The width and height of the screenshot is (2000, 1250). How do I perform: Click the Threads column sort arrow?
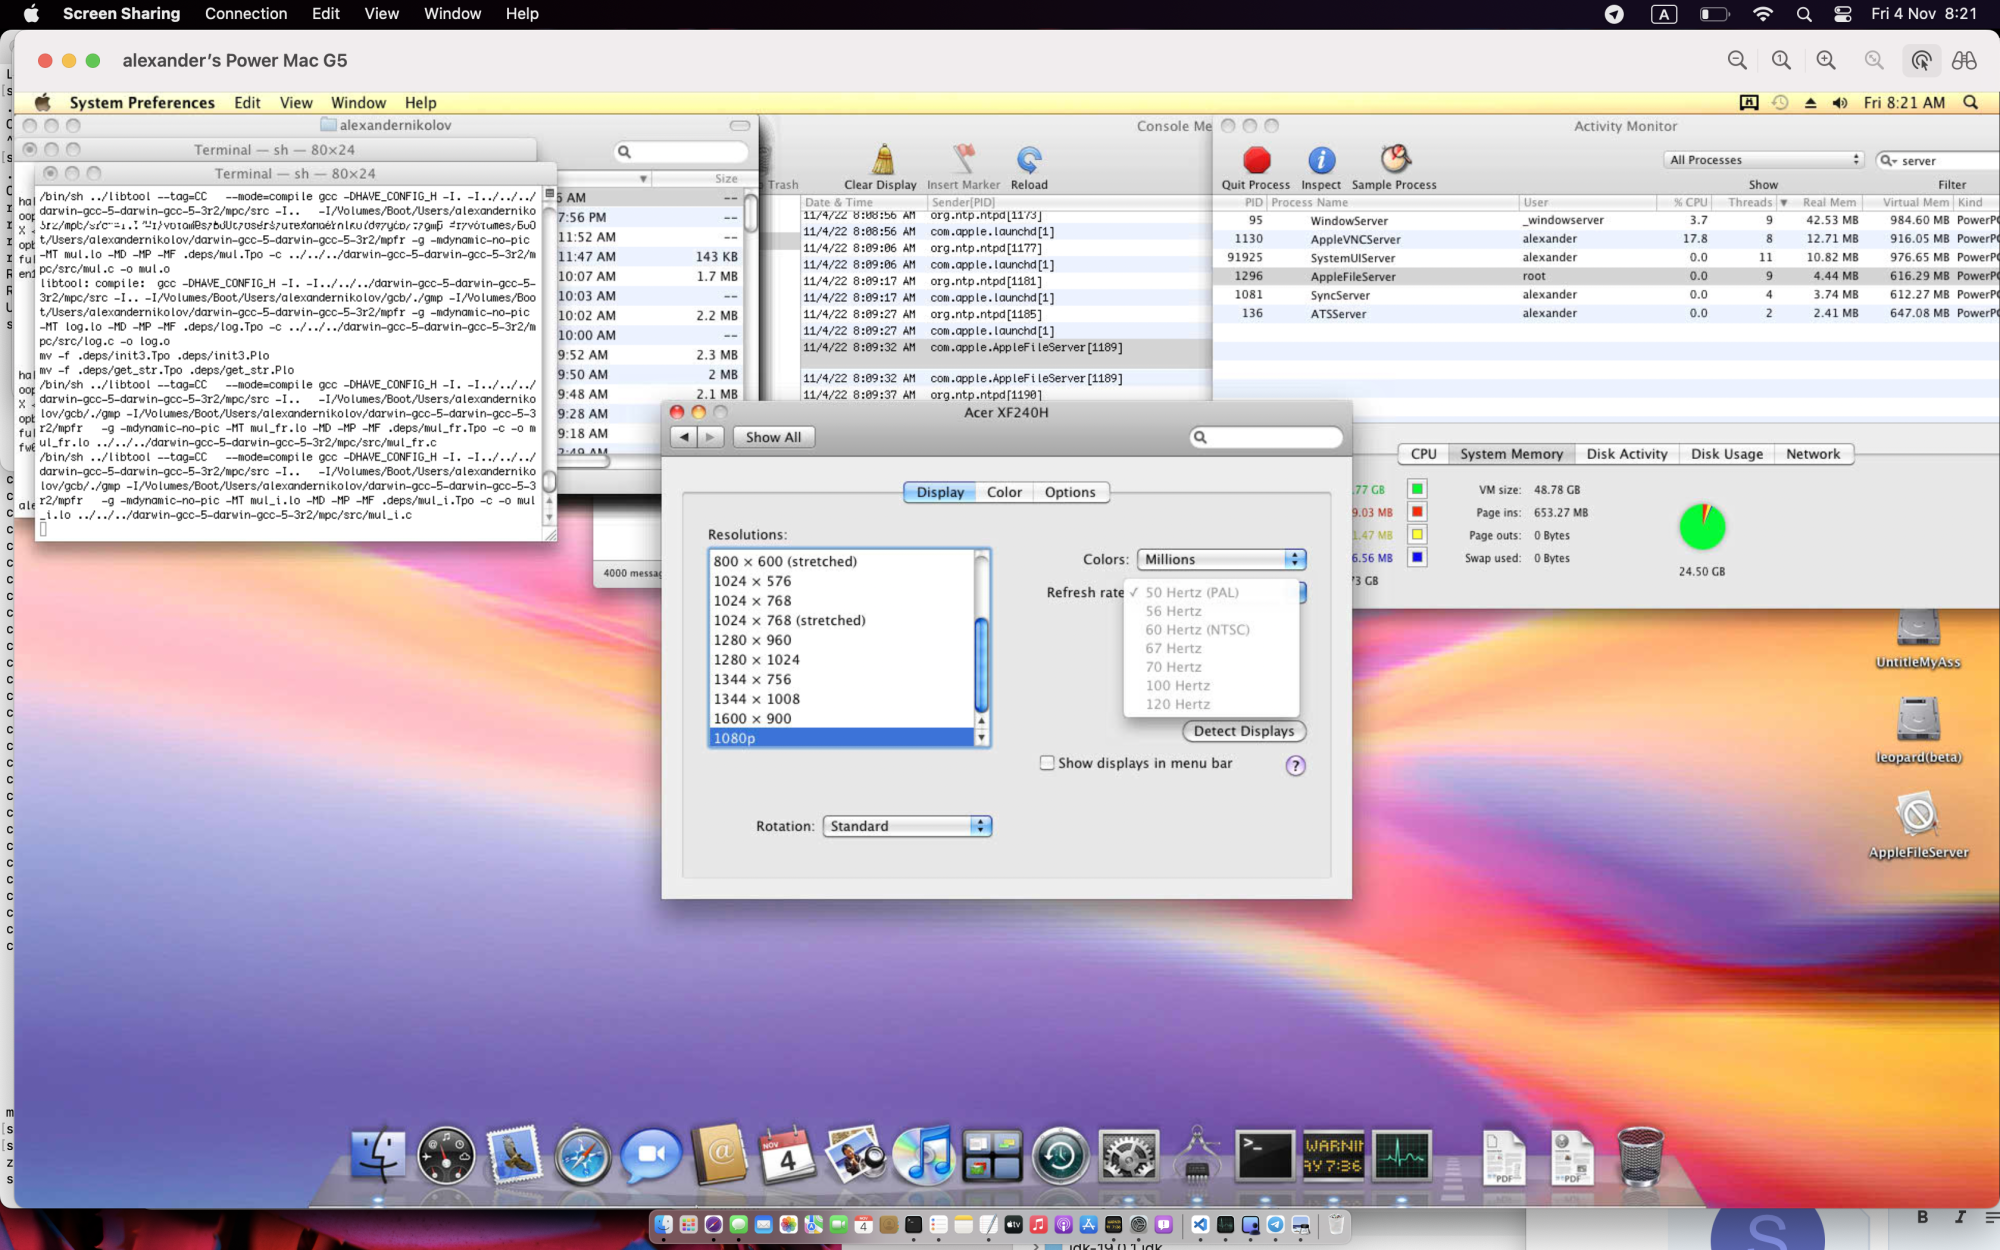[x=1783, y=202]
